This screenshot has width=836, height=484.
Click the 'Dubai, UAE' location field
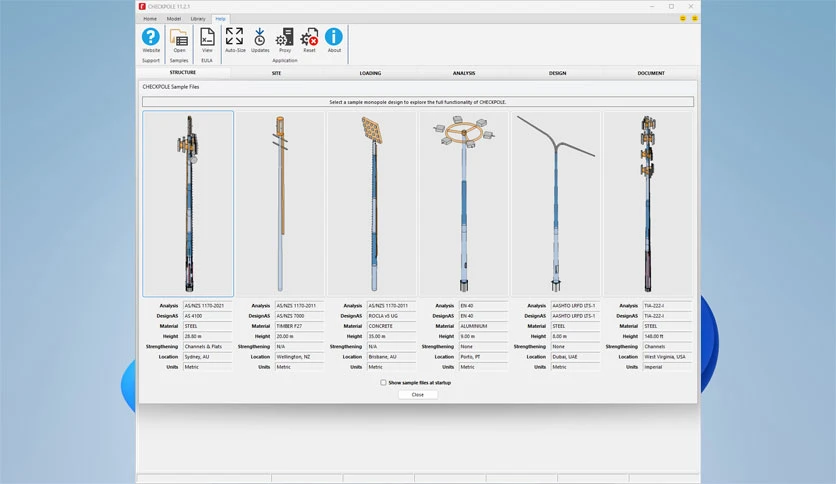(575, 357)
